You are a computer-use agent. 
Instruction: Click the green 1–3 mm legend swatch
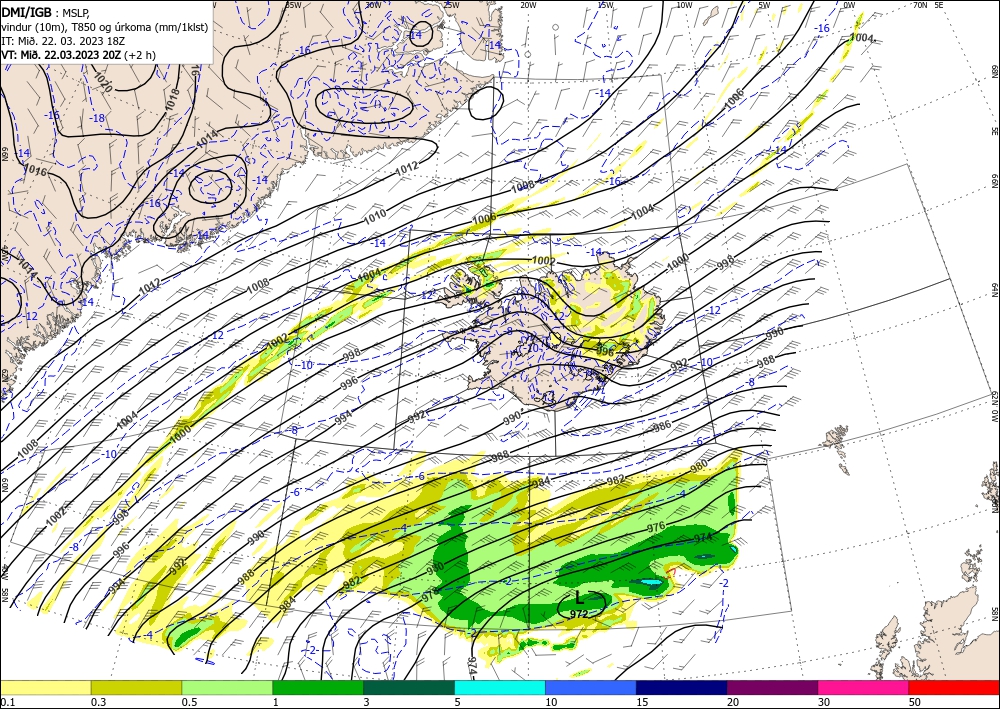point(318,687)
